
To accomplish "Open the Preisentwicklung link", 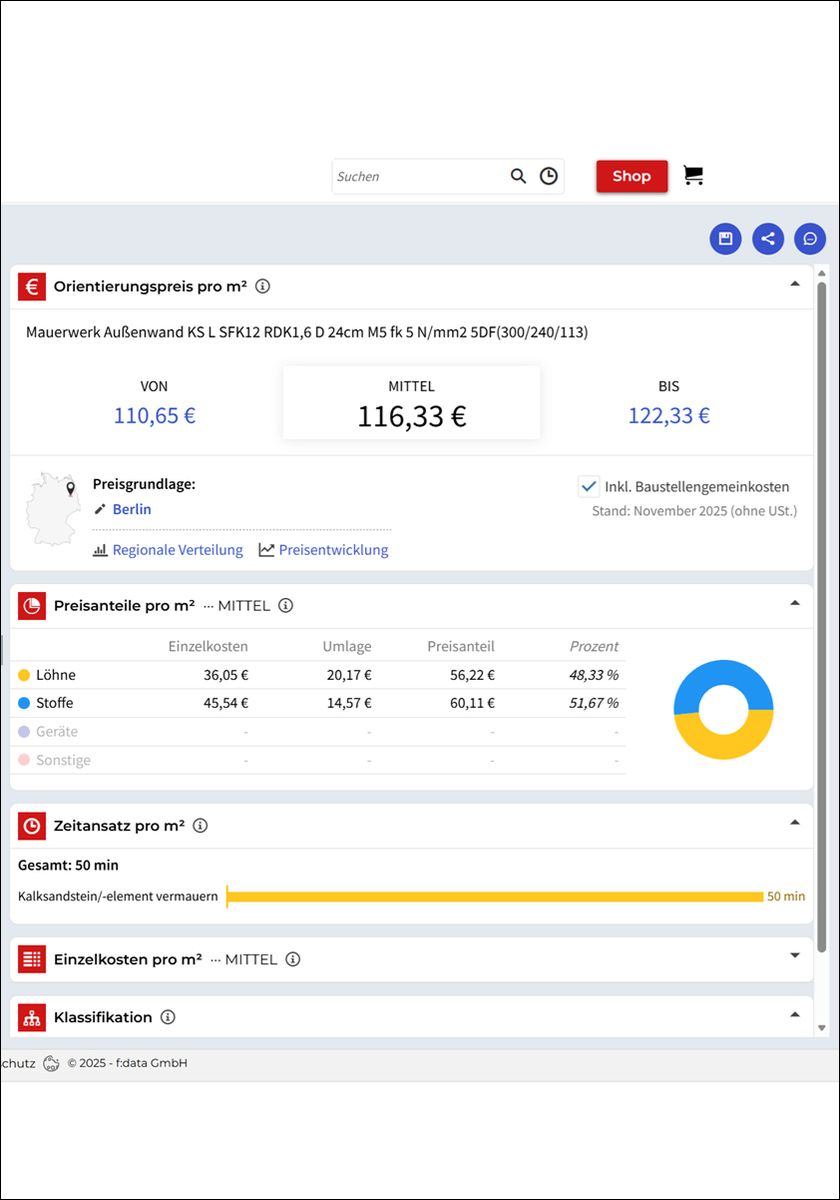I will coord(333,550).
